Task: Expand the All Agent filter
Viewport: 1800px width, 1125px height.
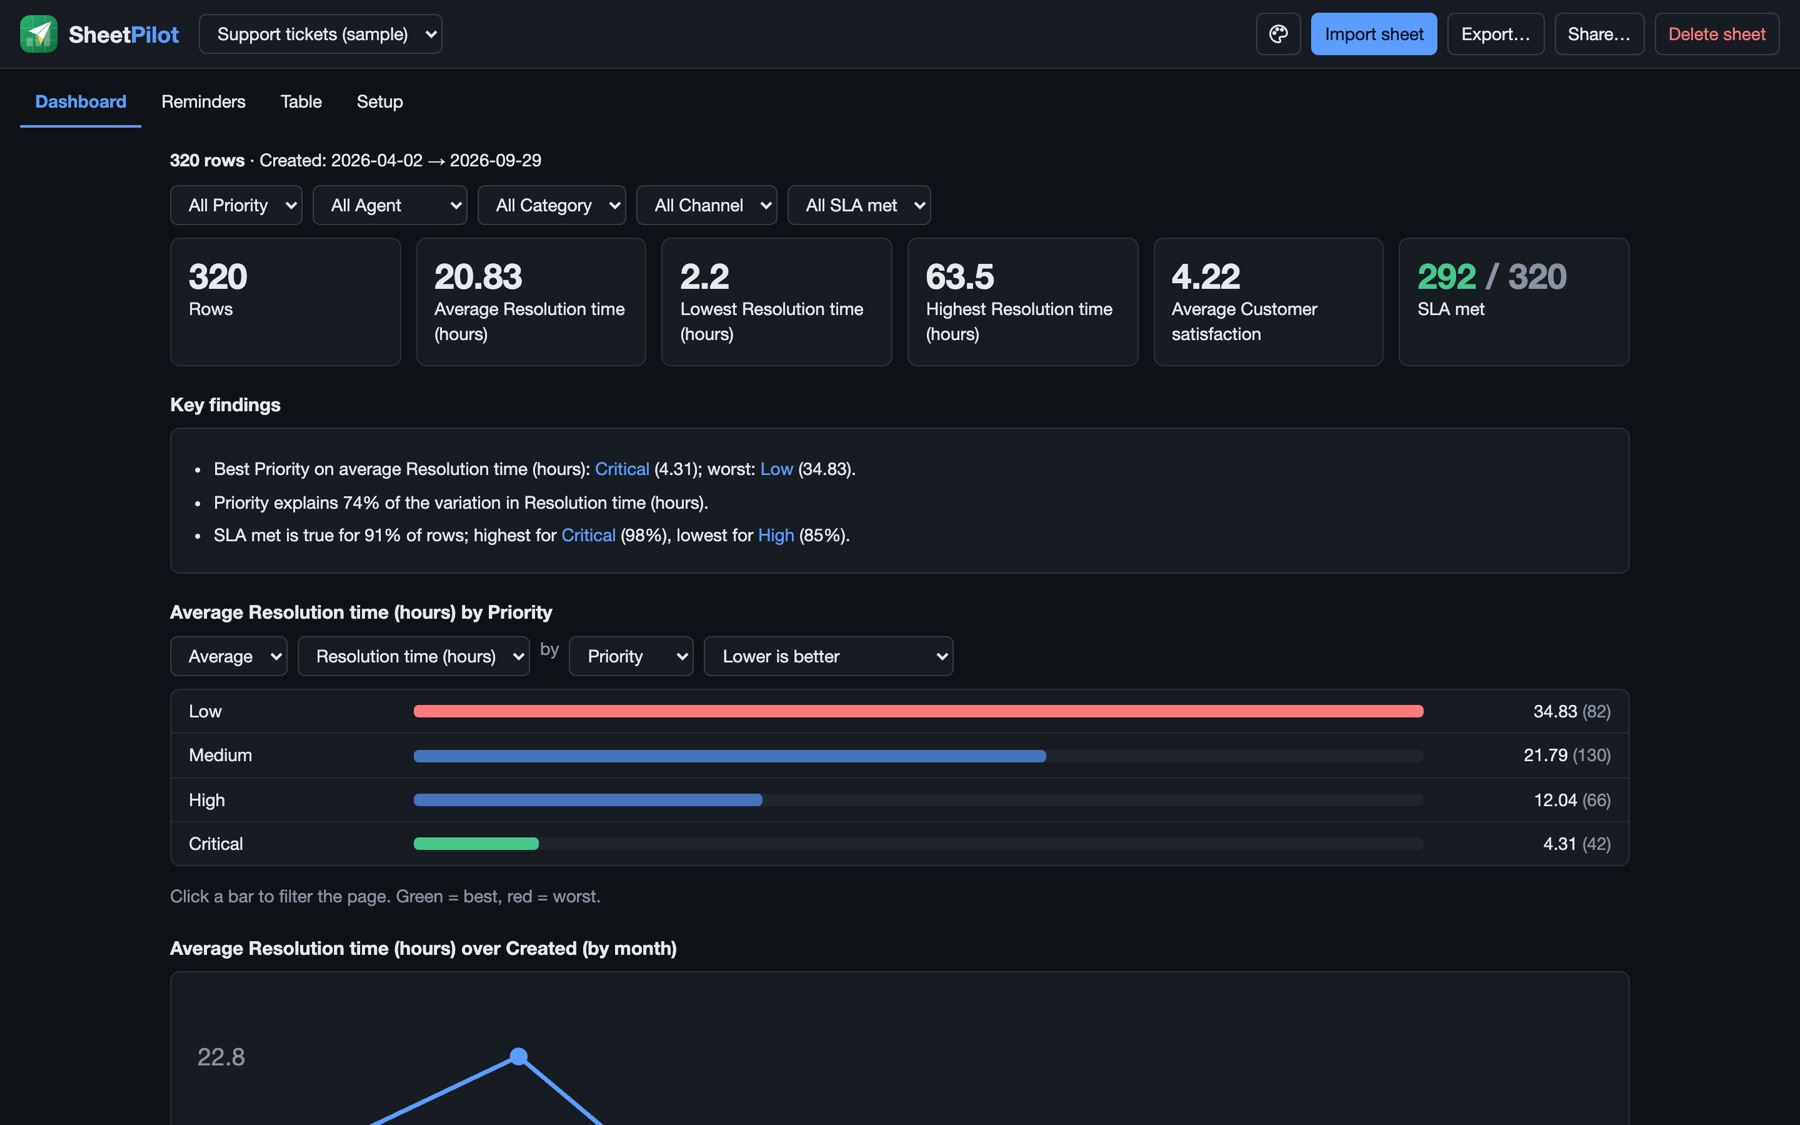Action: 389,205
